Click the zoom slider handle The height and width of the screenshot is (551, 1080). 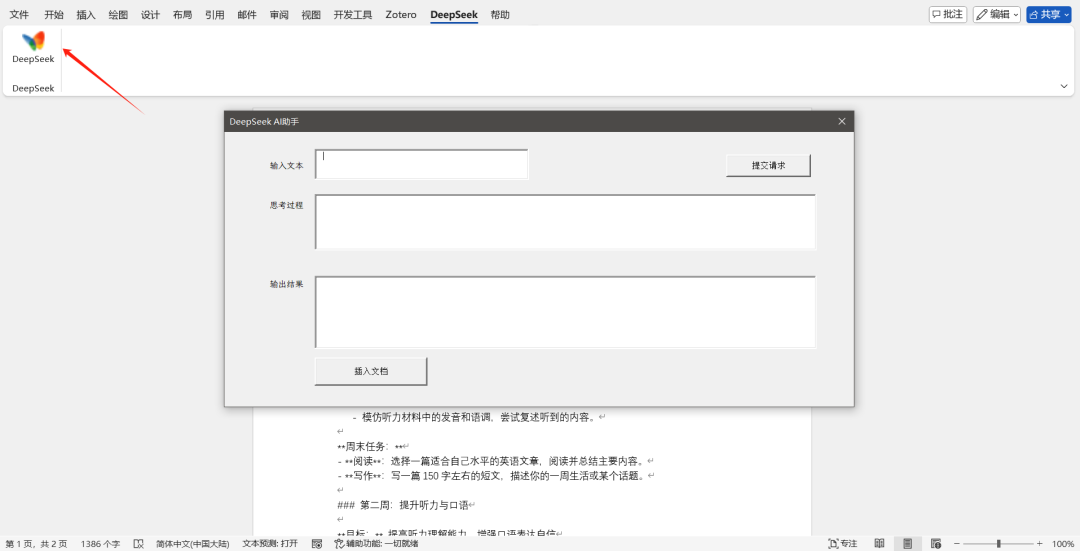(999, 543)
